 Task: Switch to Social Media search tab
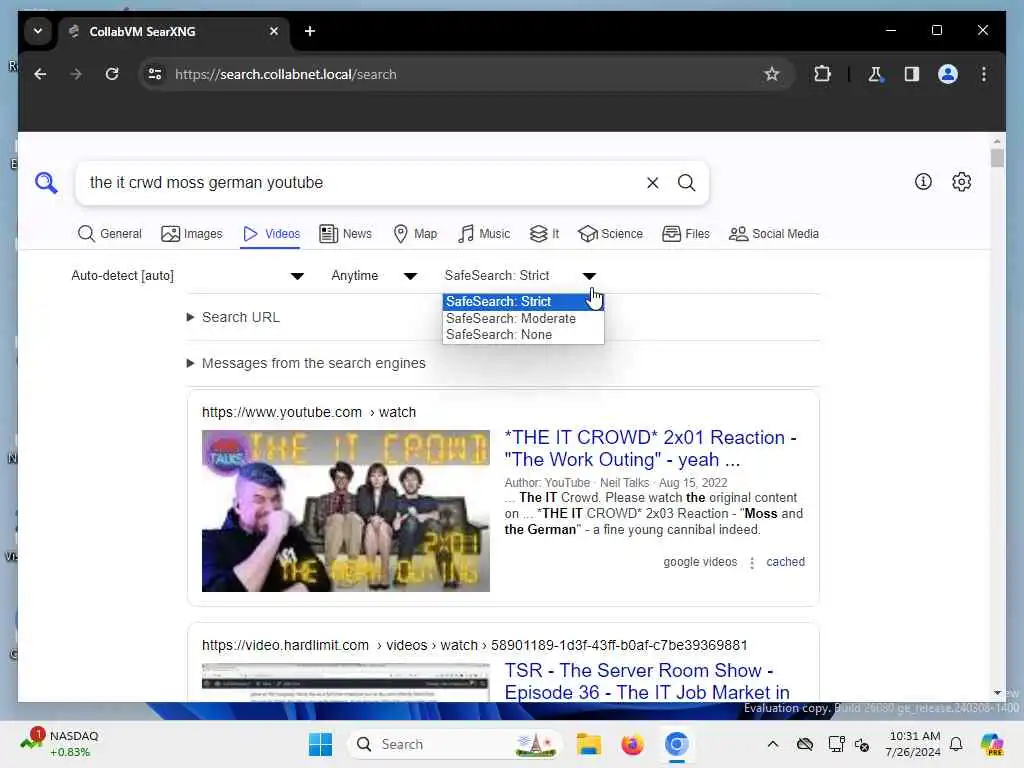pyautogui.click(x=773, y=234)
